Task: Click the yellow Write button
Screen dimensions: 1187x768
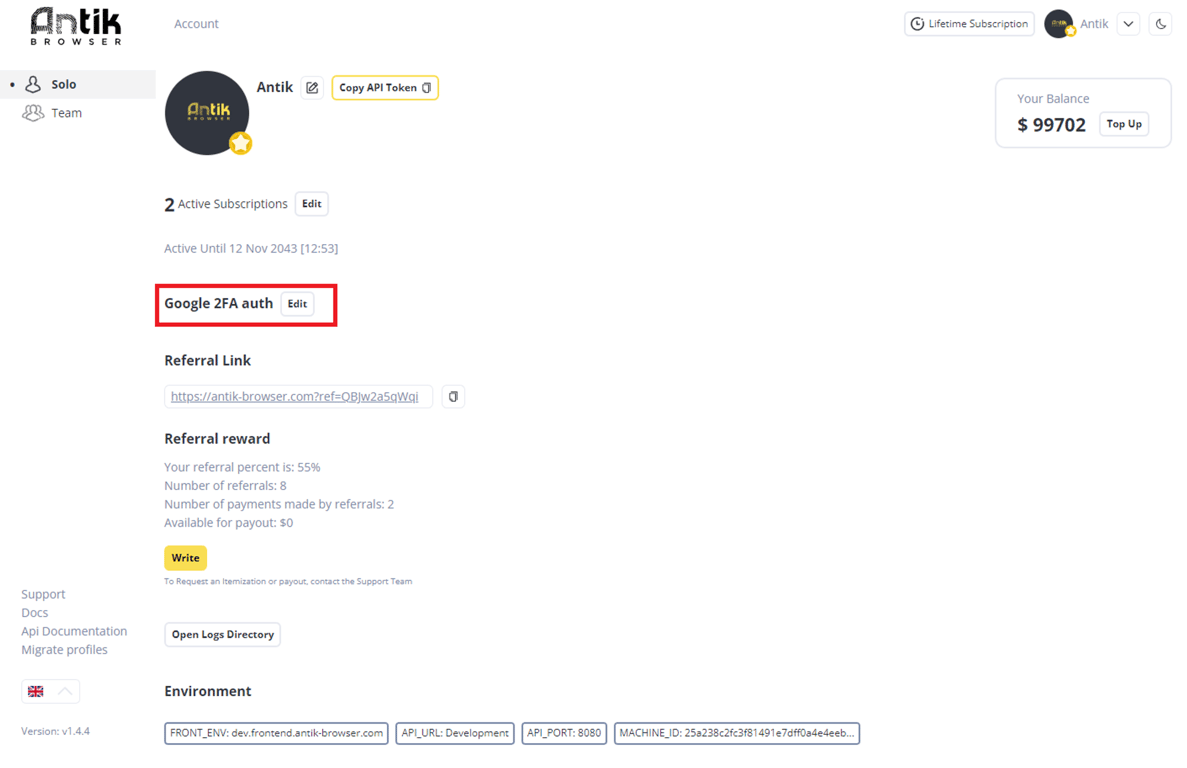Action: coord(185,558)
